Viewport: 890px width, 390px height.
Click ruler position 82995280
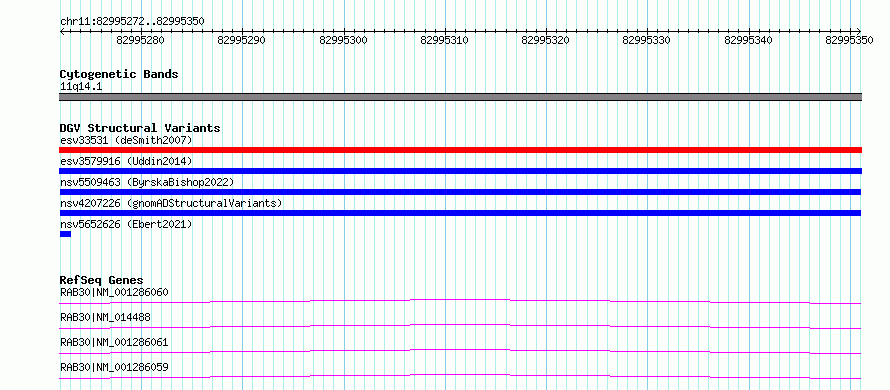pyautogui.click(x=140, y=40)
